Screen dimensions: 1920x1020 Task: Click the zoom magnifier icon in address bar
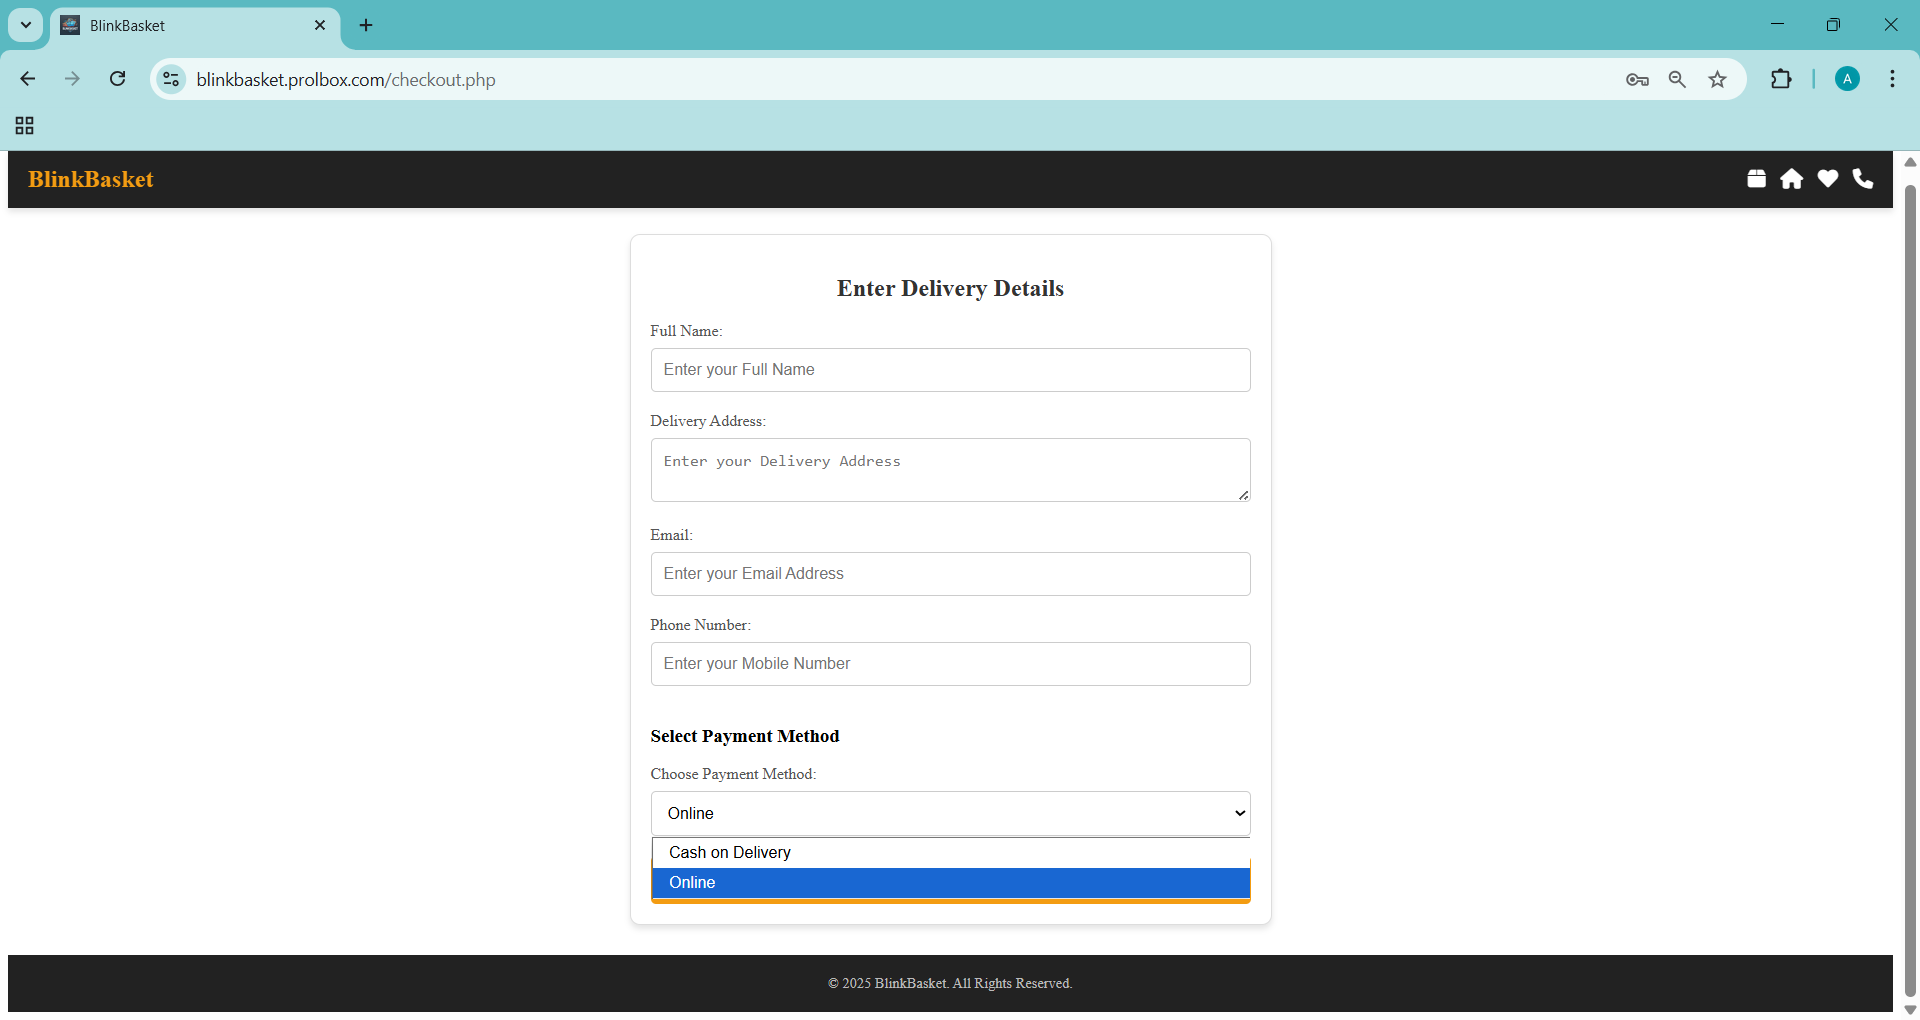1677,80
